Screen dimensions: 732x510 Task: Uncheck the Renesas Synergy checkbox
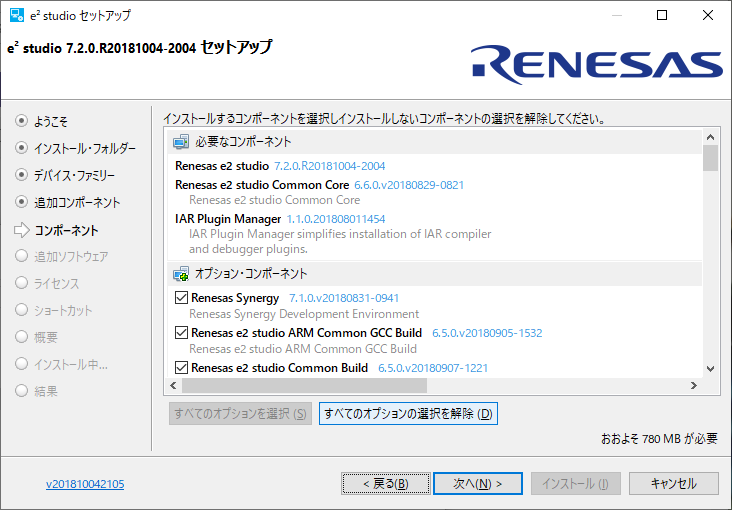(181, 298)
